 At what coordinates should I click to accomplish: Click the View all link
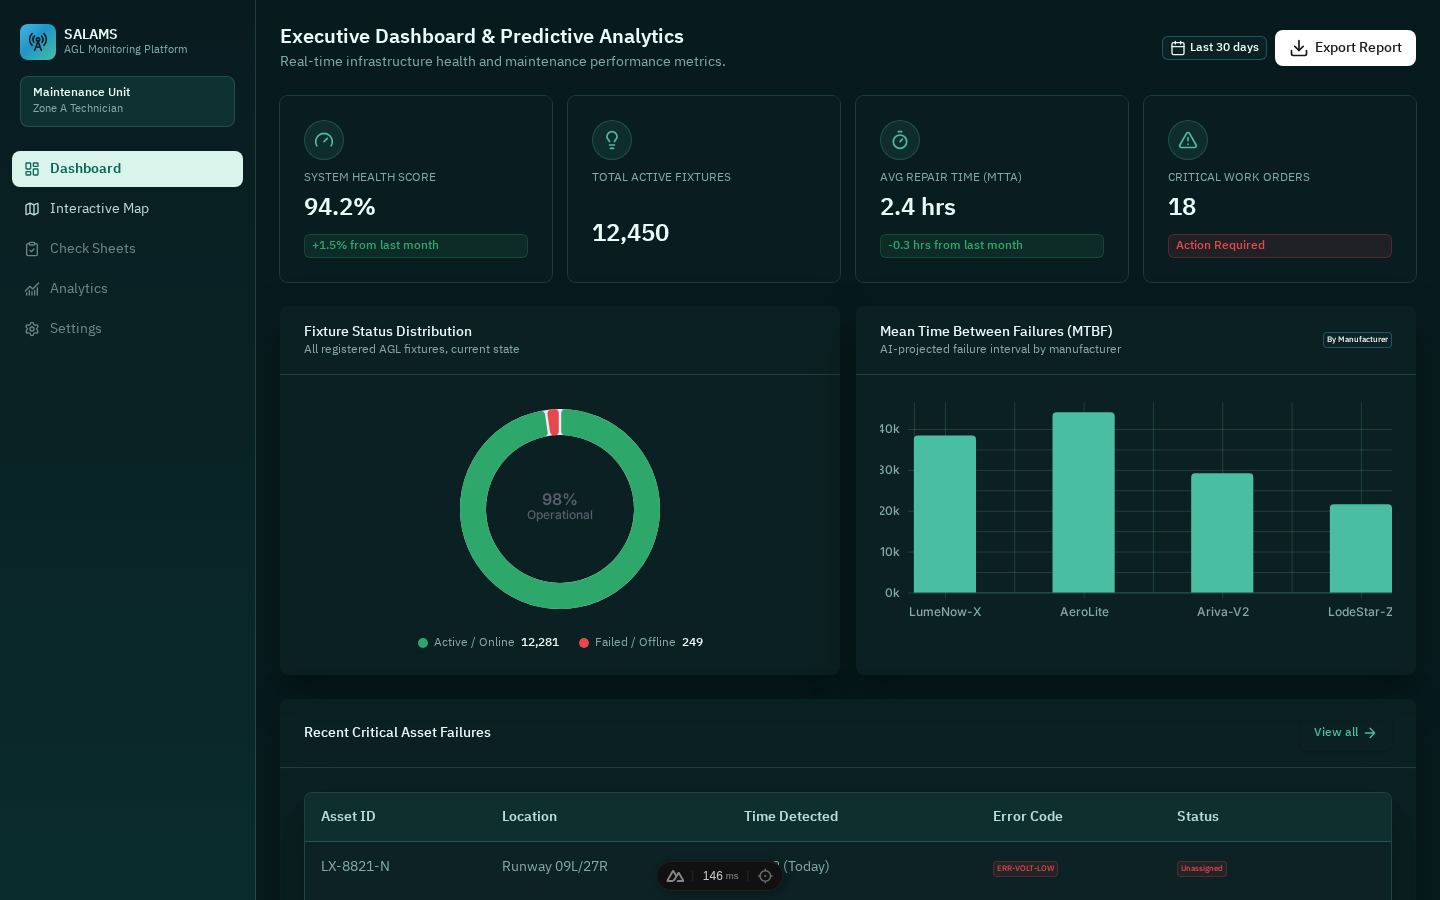pos(1345,733)
